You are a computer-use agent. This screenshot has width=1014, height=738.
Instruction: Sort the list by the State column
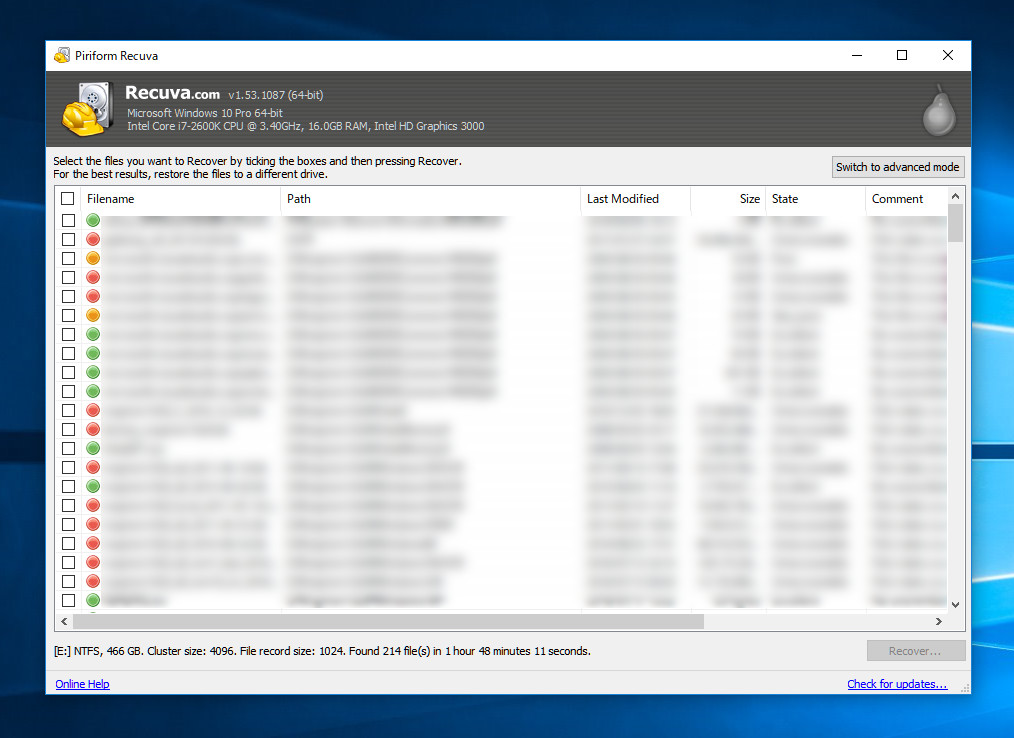(x=815, y=199)
